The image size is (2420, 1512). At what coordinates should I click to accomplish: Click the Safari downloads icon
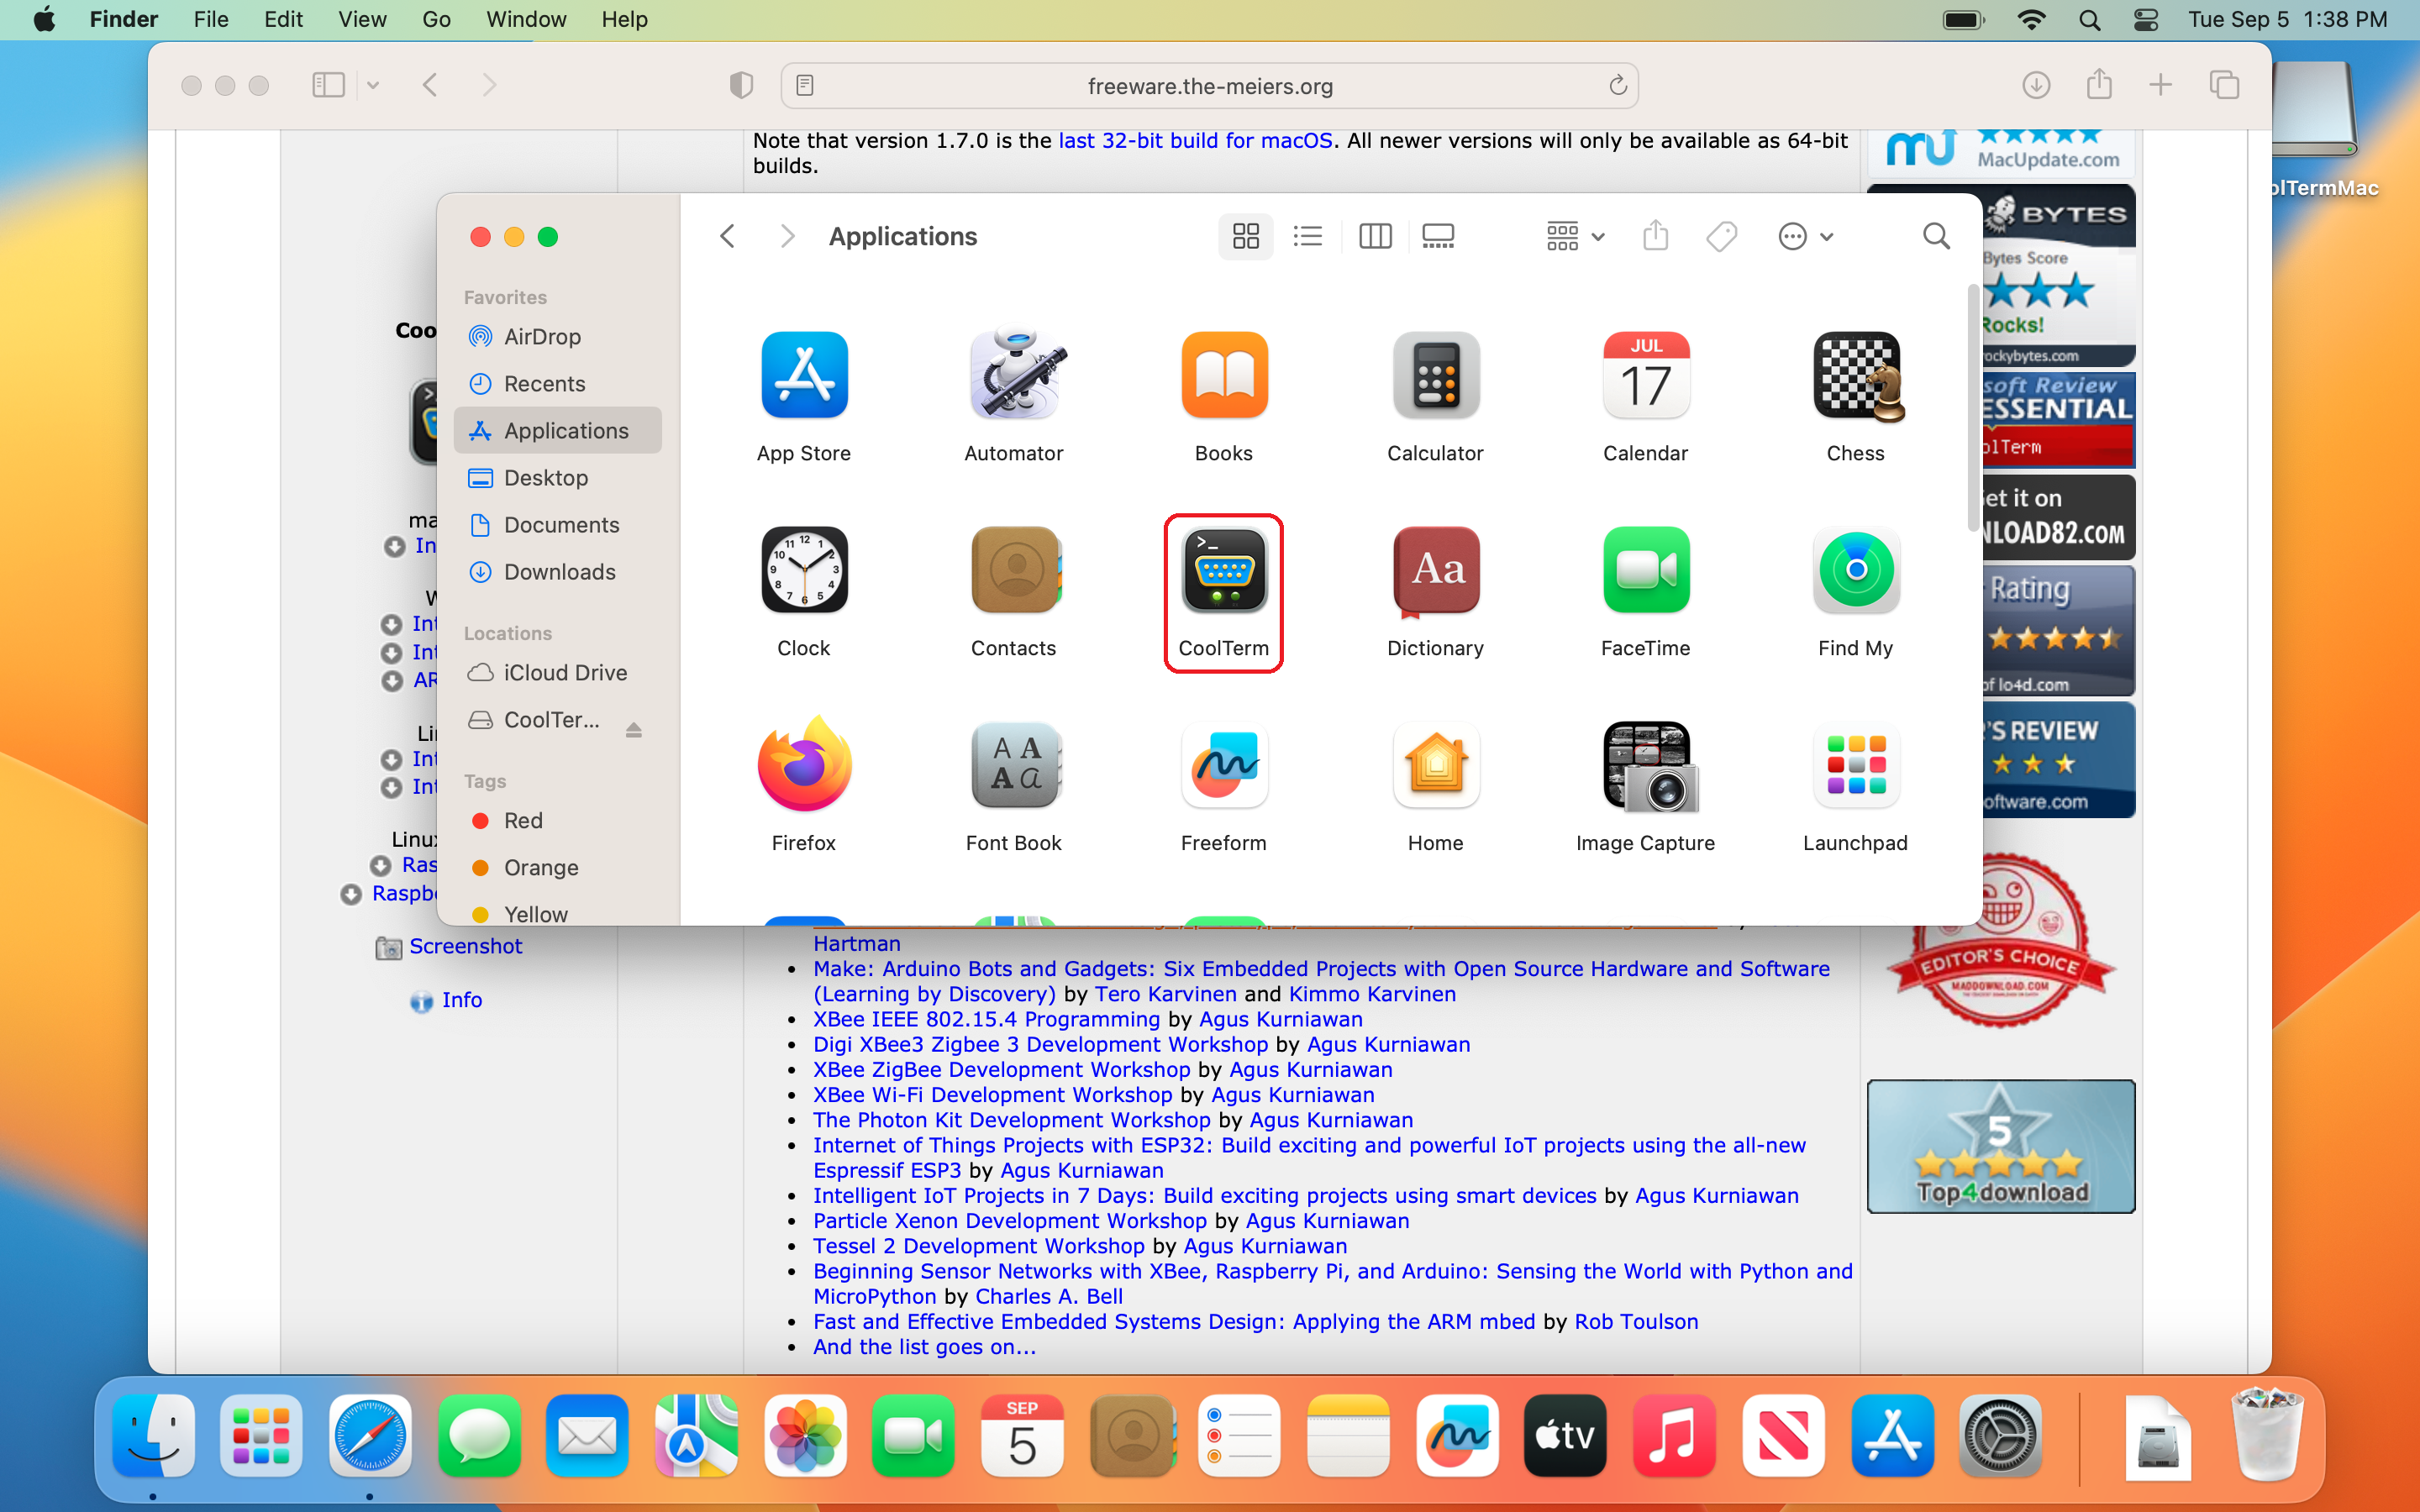[2036, 86]
